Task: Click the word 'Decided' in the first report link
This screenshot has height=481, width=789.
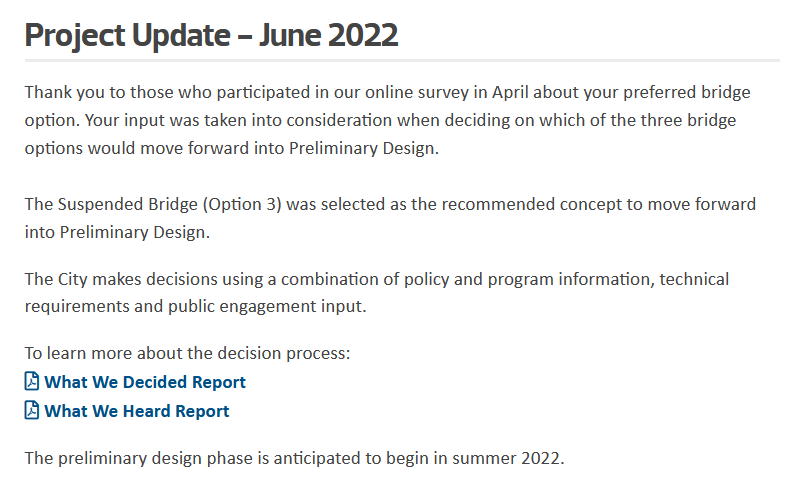Action: pos(155,382)
